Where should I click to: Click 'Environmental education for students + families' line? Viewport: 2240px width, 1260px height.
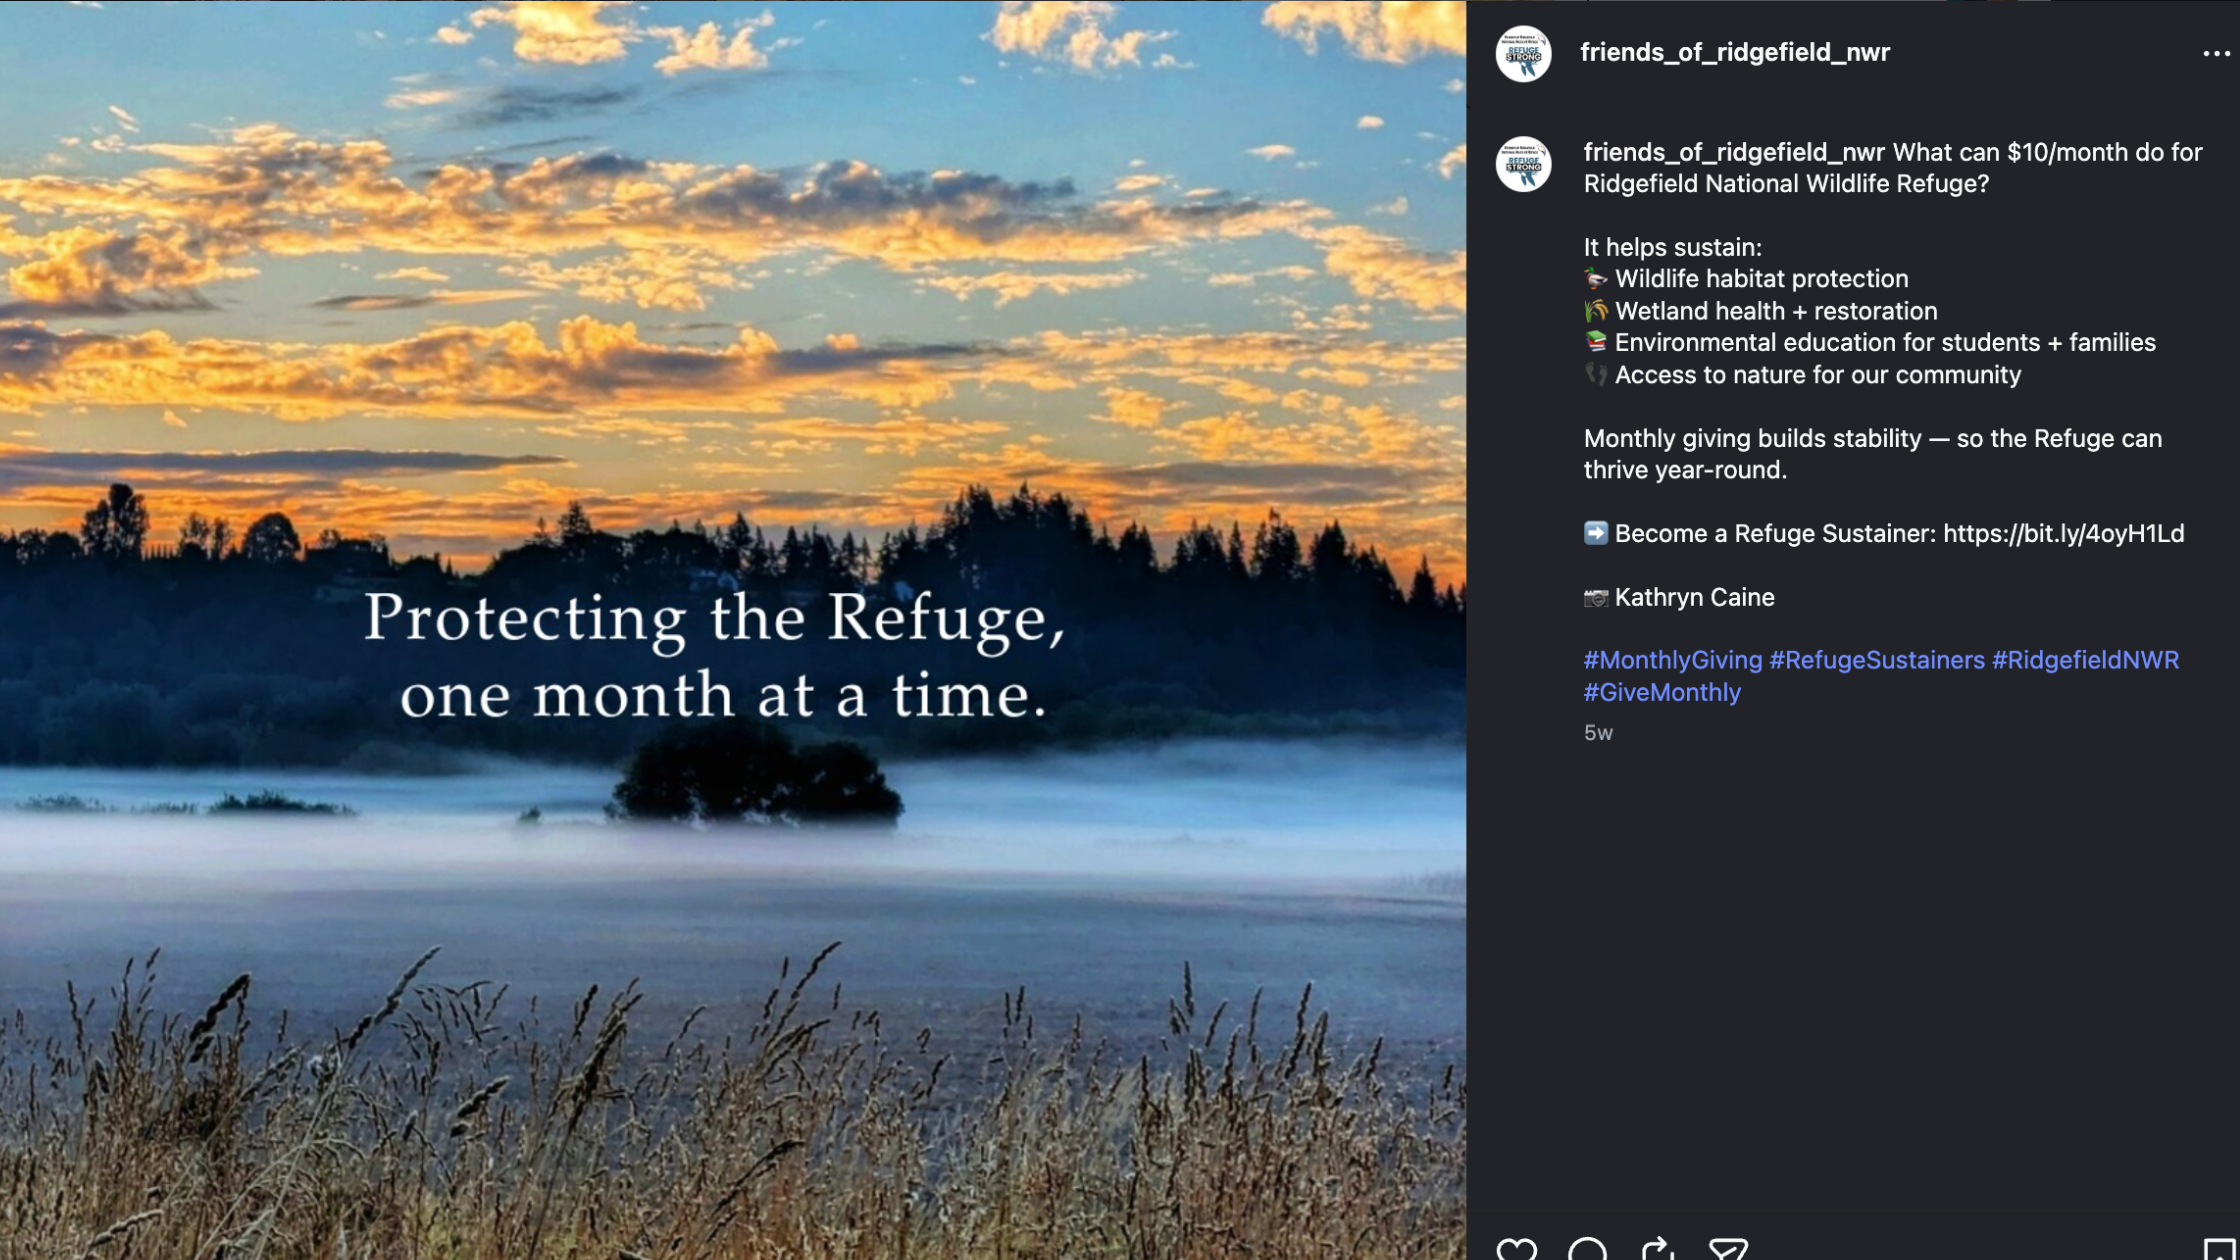[1869, 343]
